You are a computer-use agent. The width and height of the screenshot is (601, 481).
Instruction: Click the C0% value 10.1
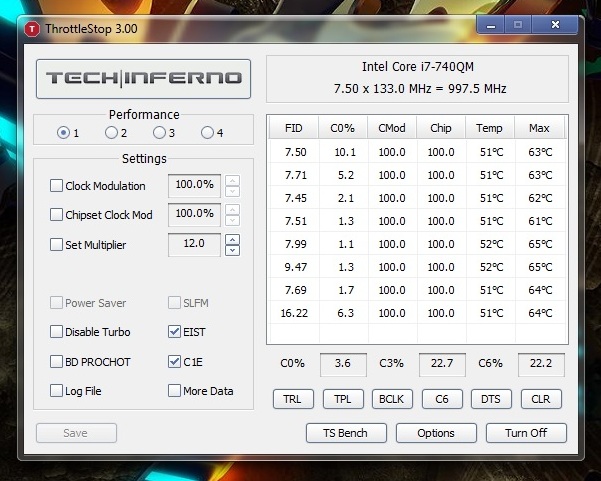(x=345, y=152)
